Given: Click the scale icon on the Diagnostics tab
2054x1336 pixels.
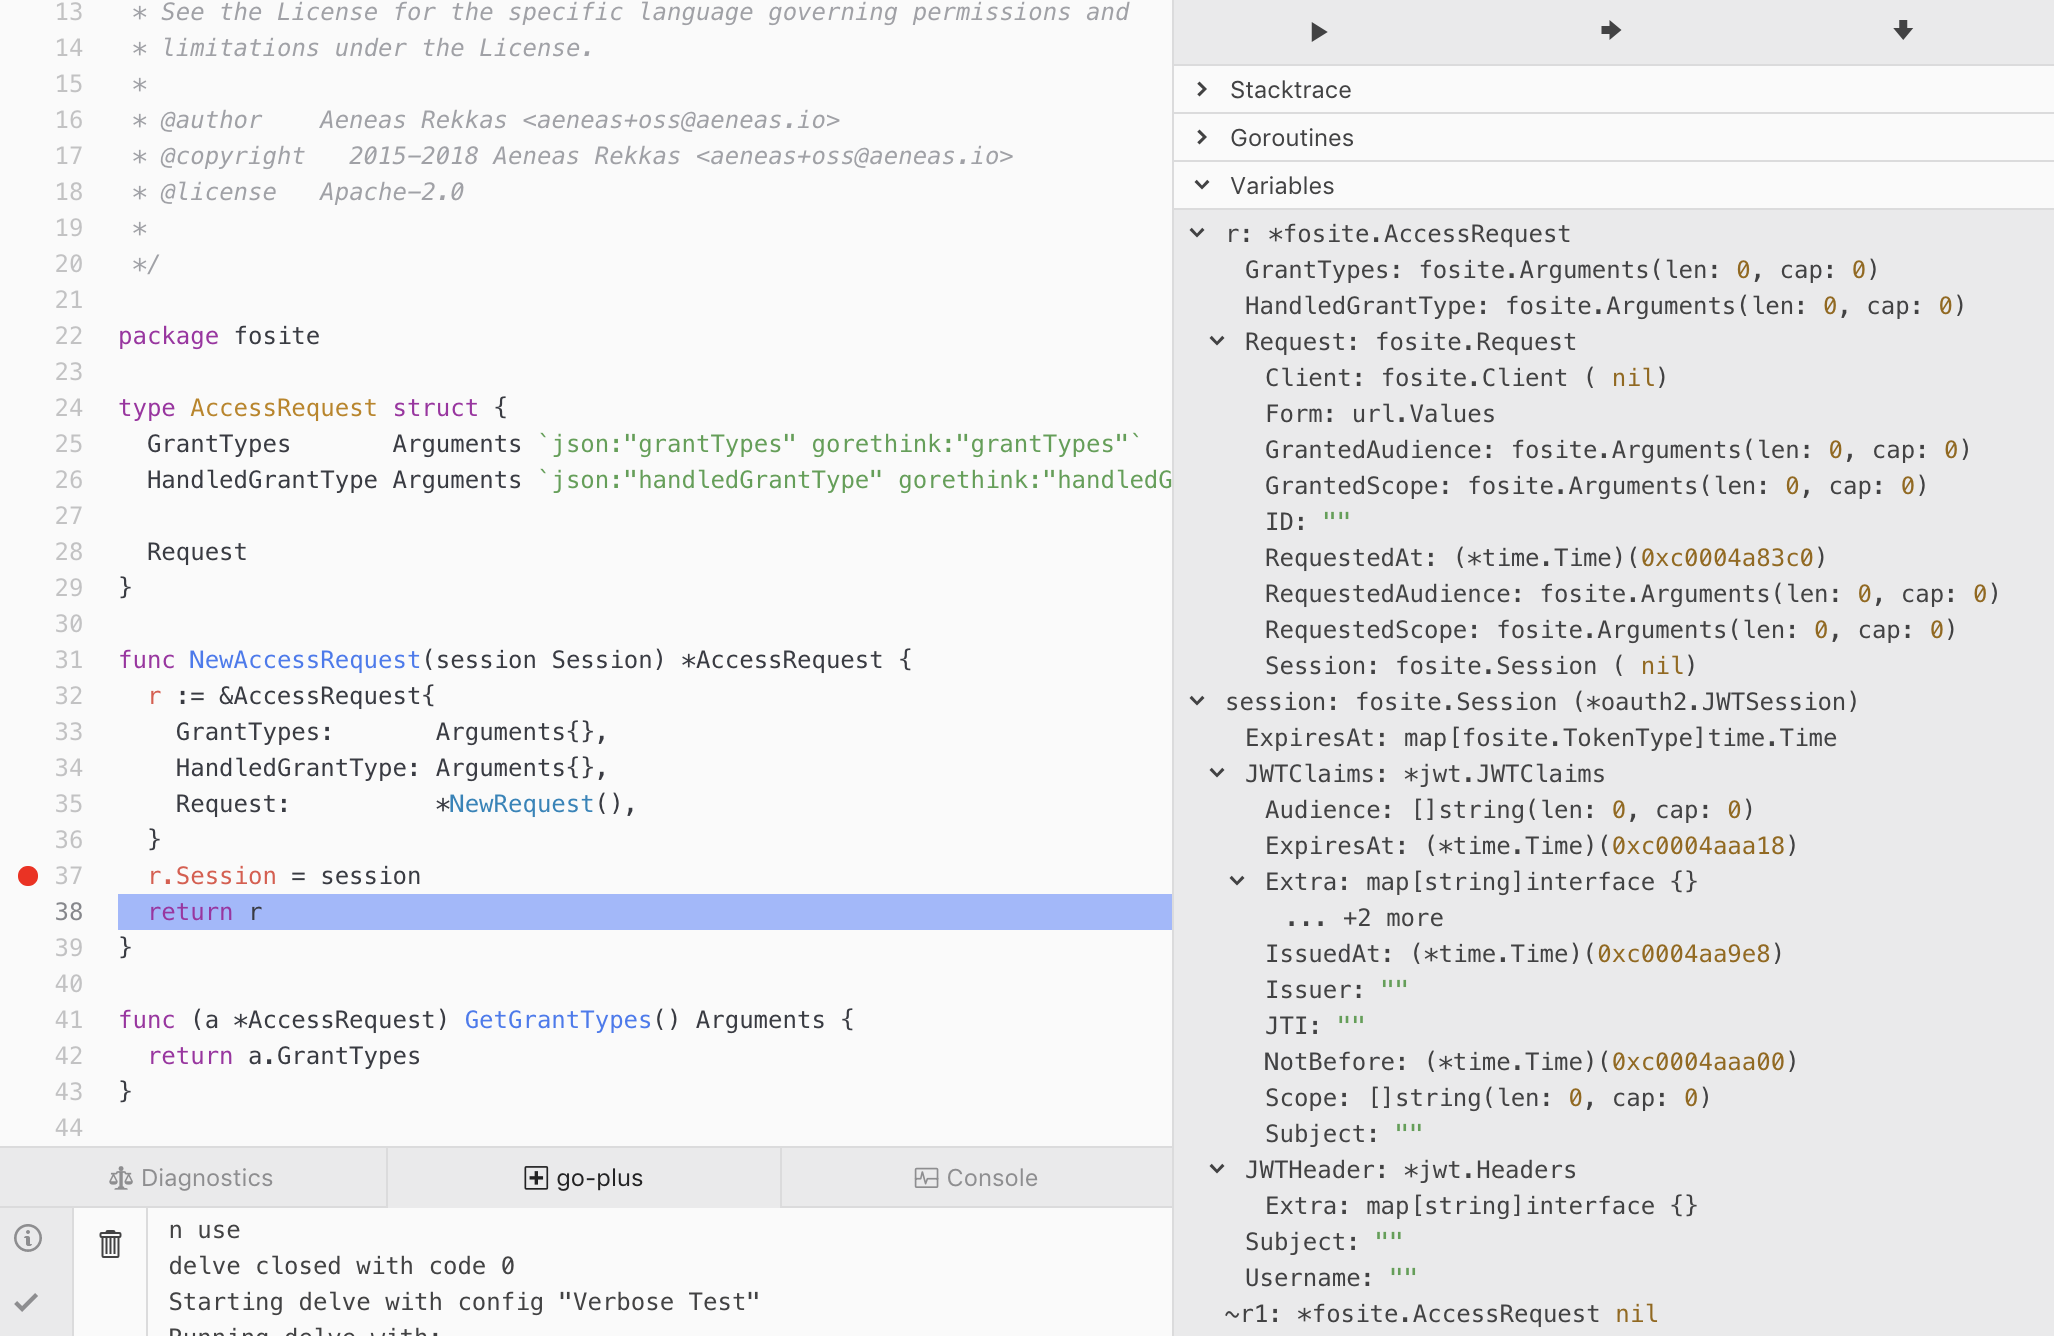Looking at the screenshot, I should [120, 1177].
